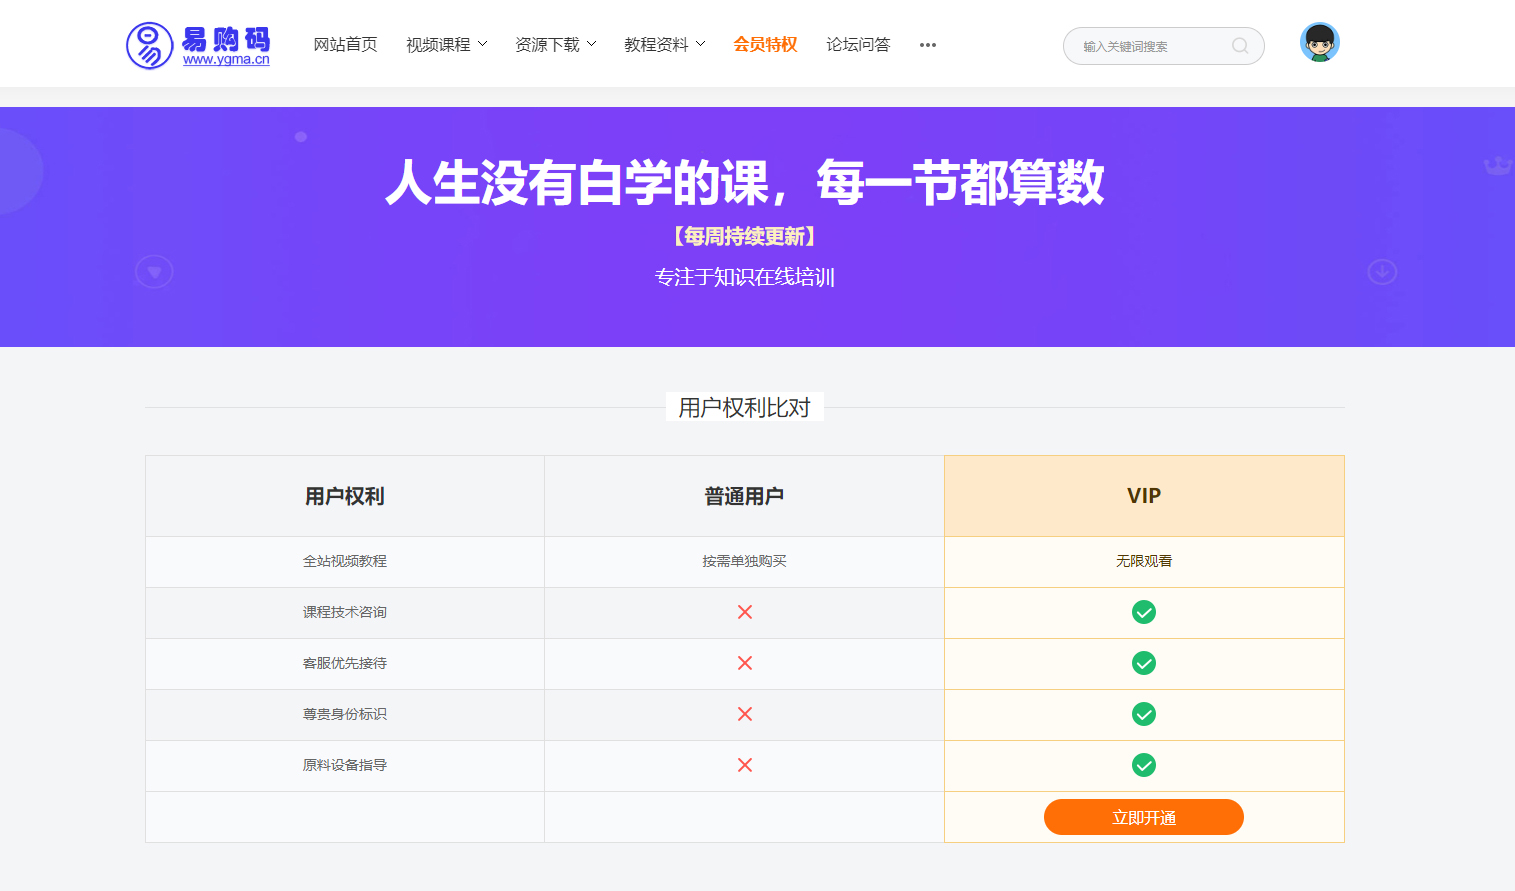Expand the 视频课程 dropdown menu
The width and height of the screenshot is (1515, 891).
(x=446, y=45)
